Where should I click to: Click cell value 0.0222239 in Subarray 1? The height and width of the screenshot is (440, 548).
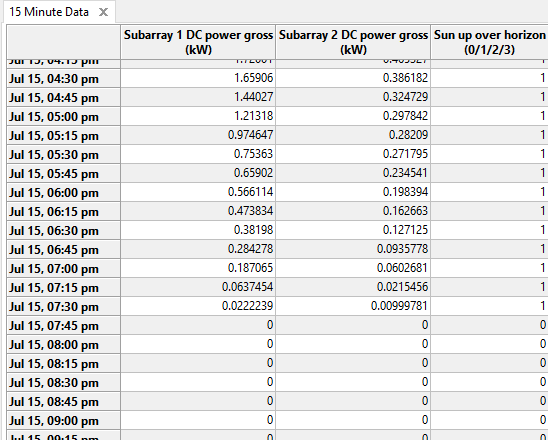(247, 305)
